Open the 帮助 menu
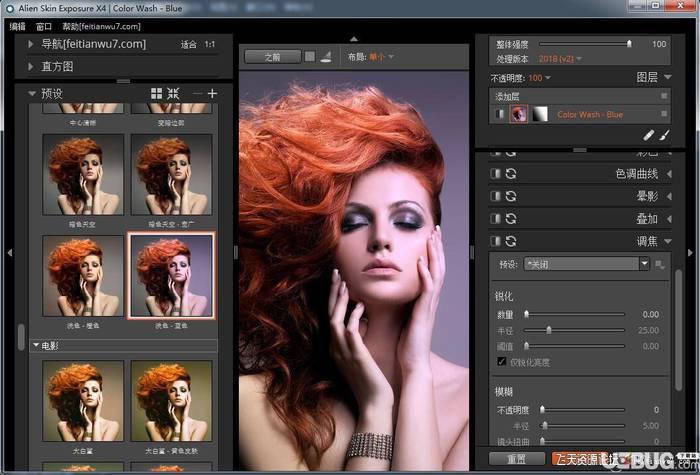The width and height of the screenshot is (700, 475). tap(101, 26)
